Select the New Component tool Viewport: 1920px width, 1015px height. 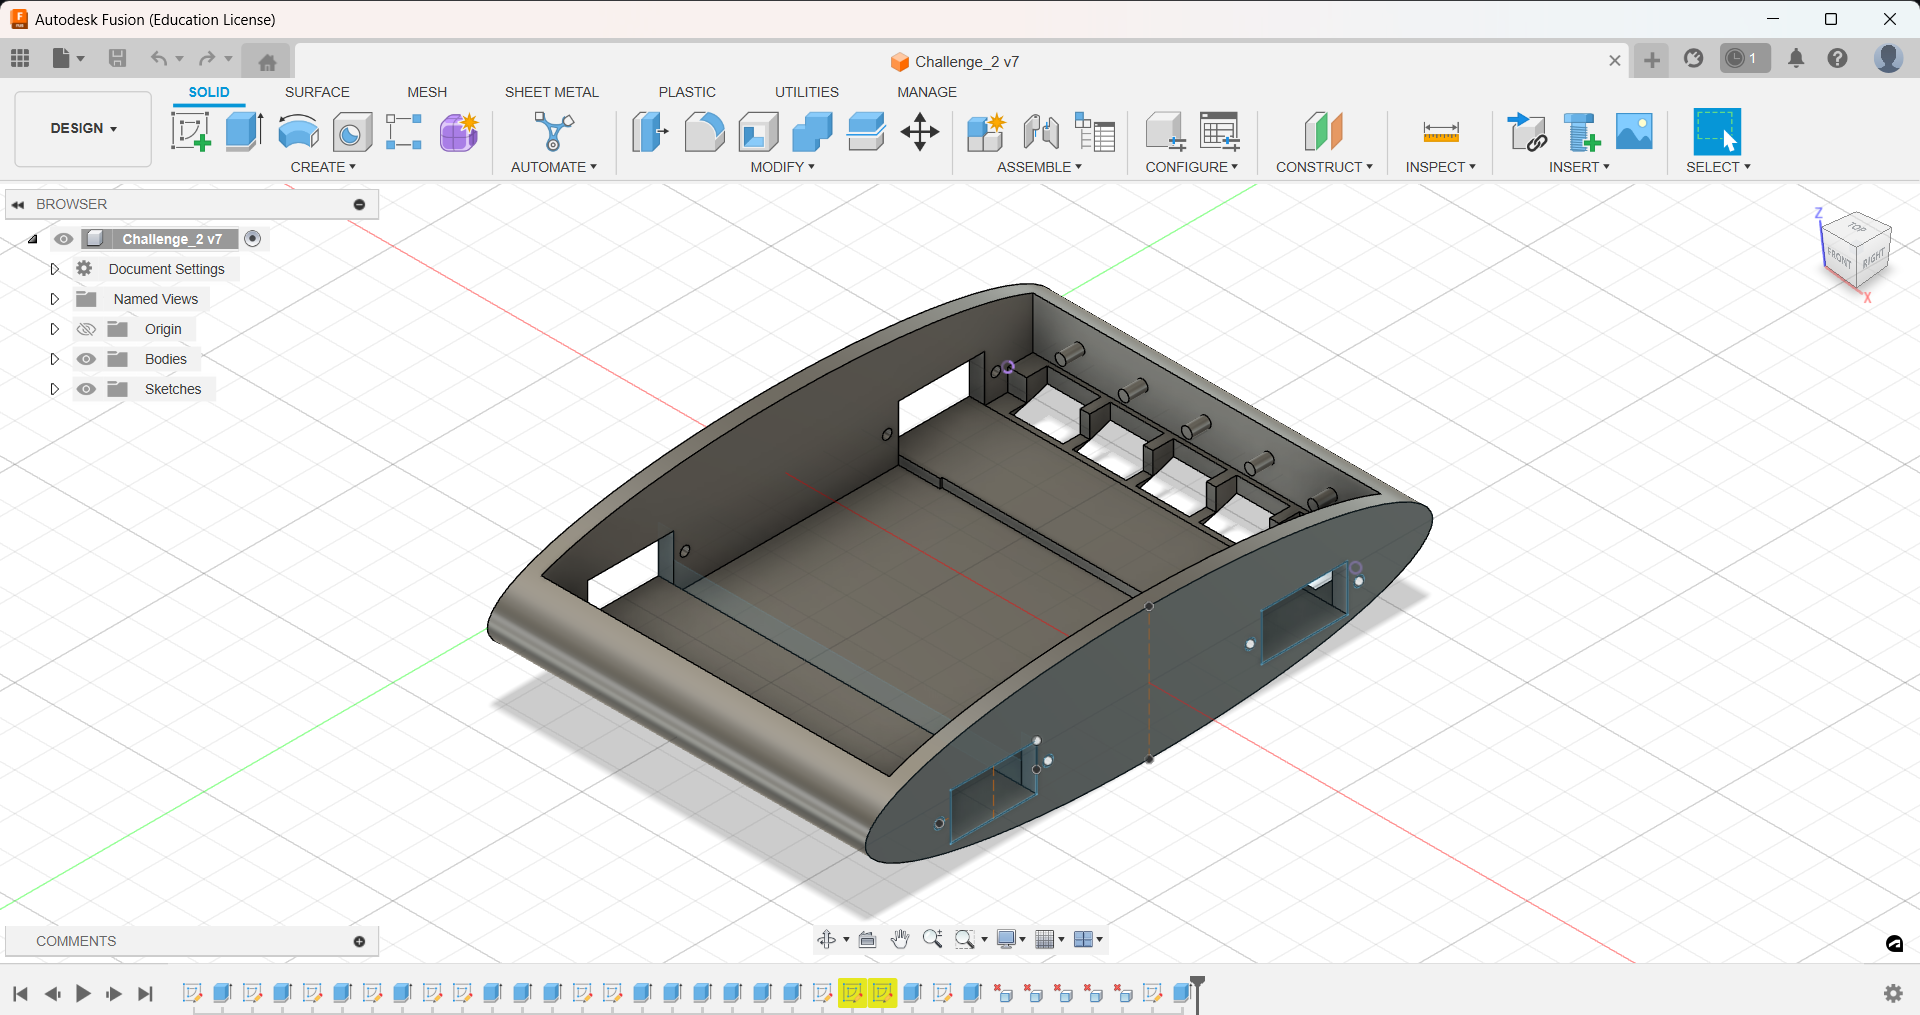pyautogui.click(x=986, y=131)
